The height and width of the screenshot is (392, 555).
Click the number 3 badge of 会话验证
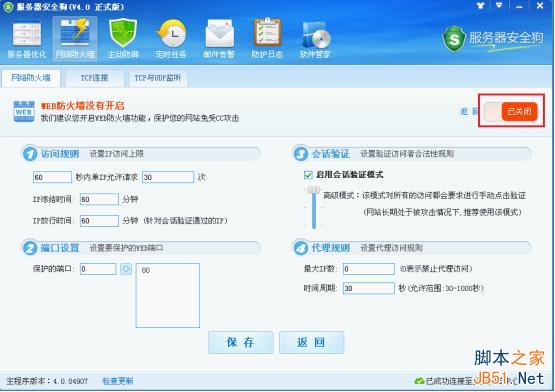(301, 154)
